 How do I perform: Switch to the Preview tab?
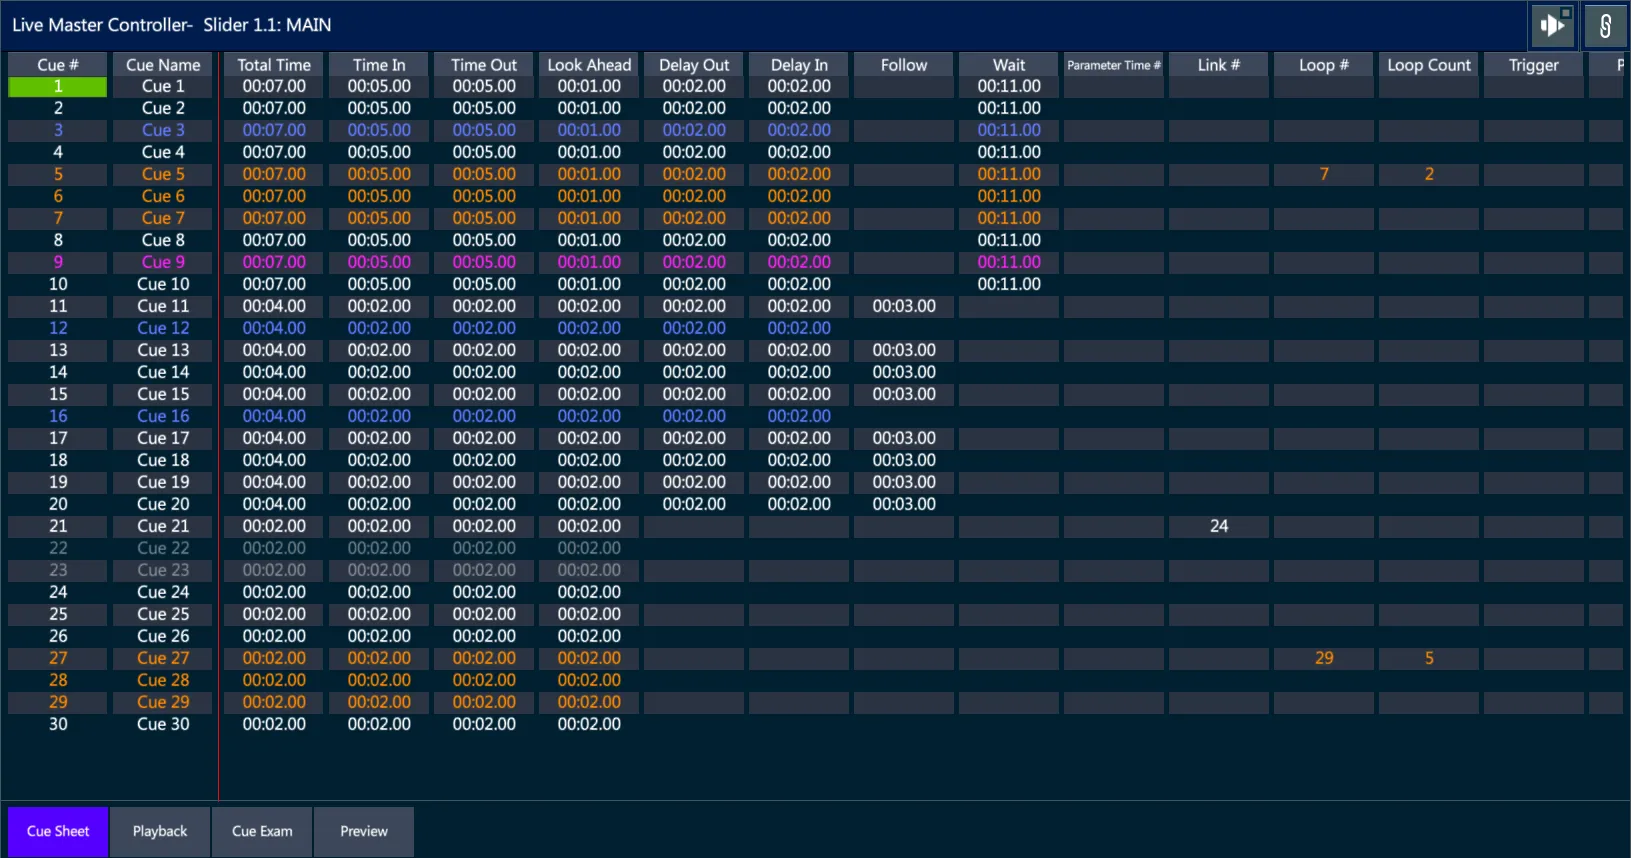(364, 831)
